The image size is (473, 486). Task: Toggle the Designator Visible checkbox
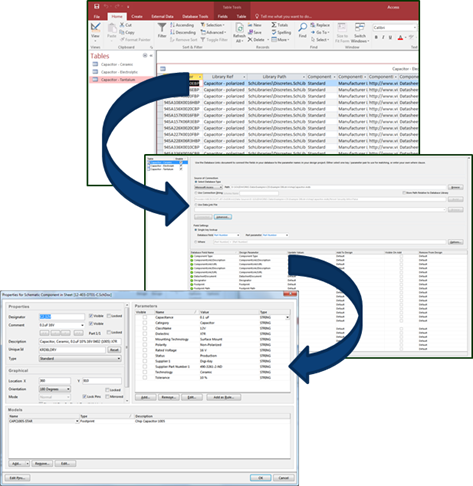[91, 316]
